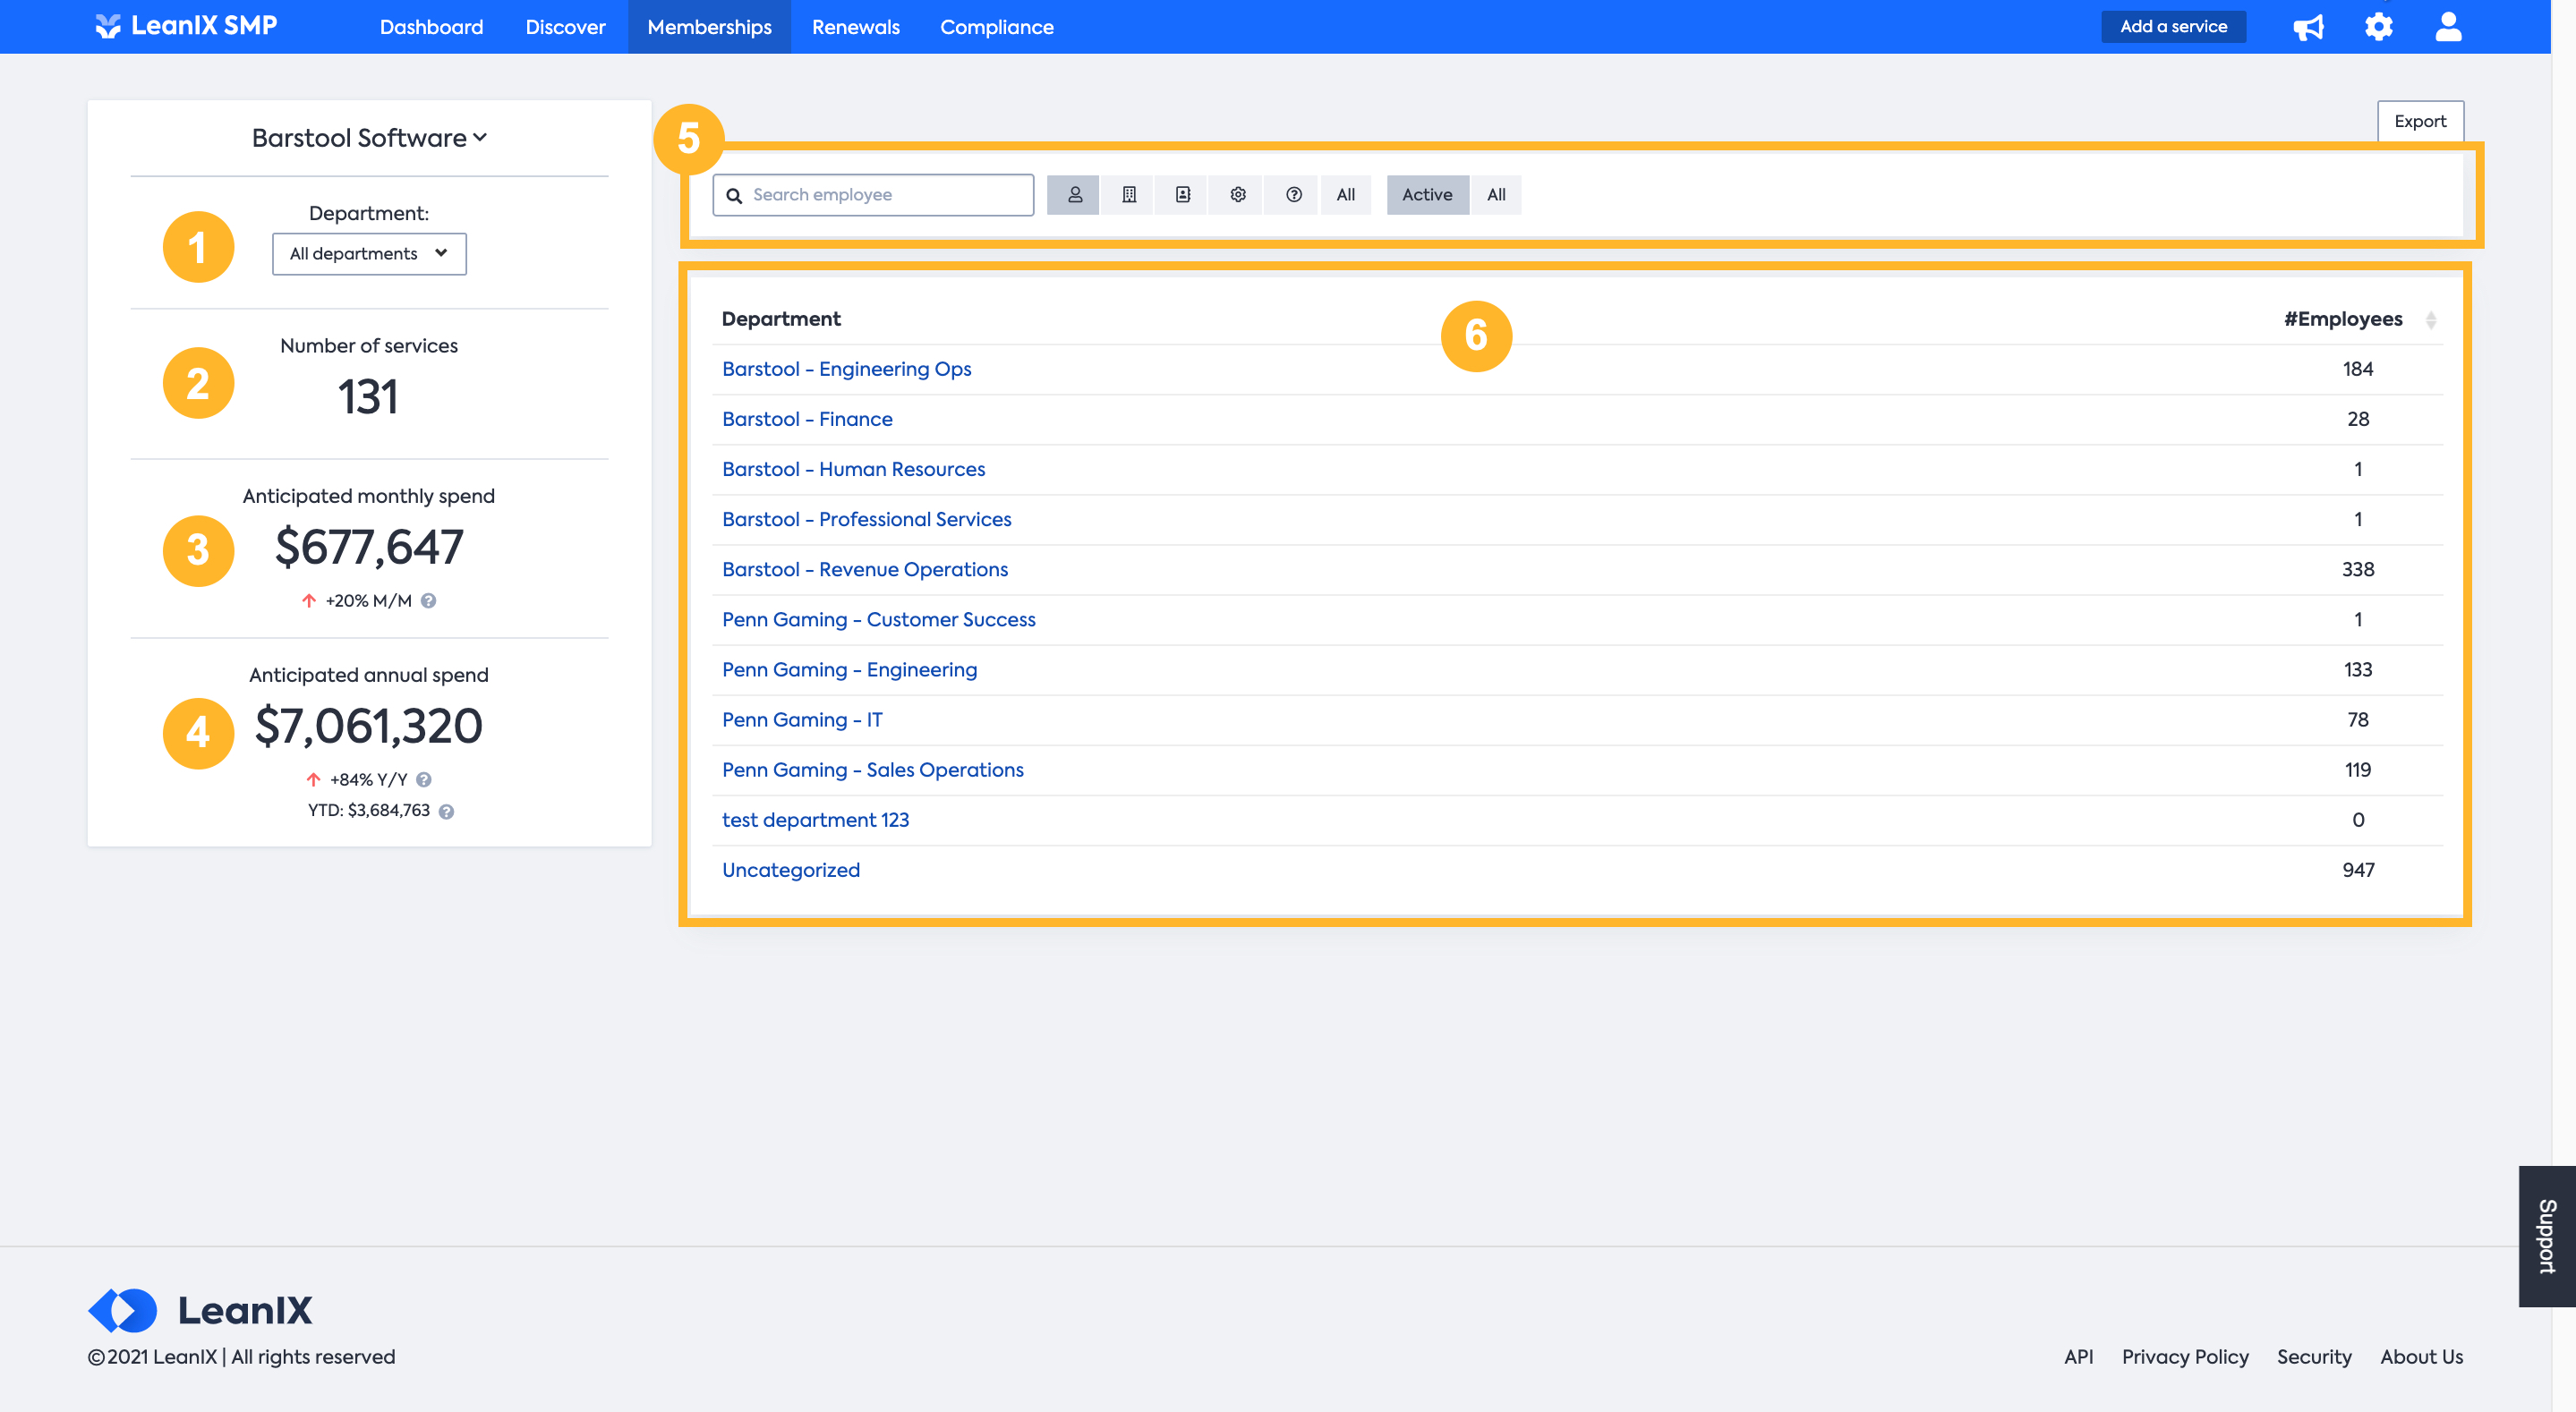Image resolution: width=2576 pixels, height=1412 pixels.
Task: Click the Department column header
Action: tap(781, 319)
